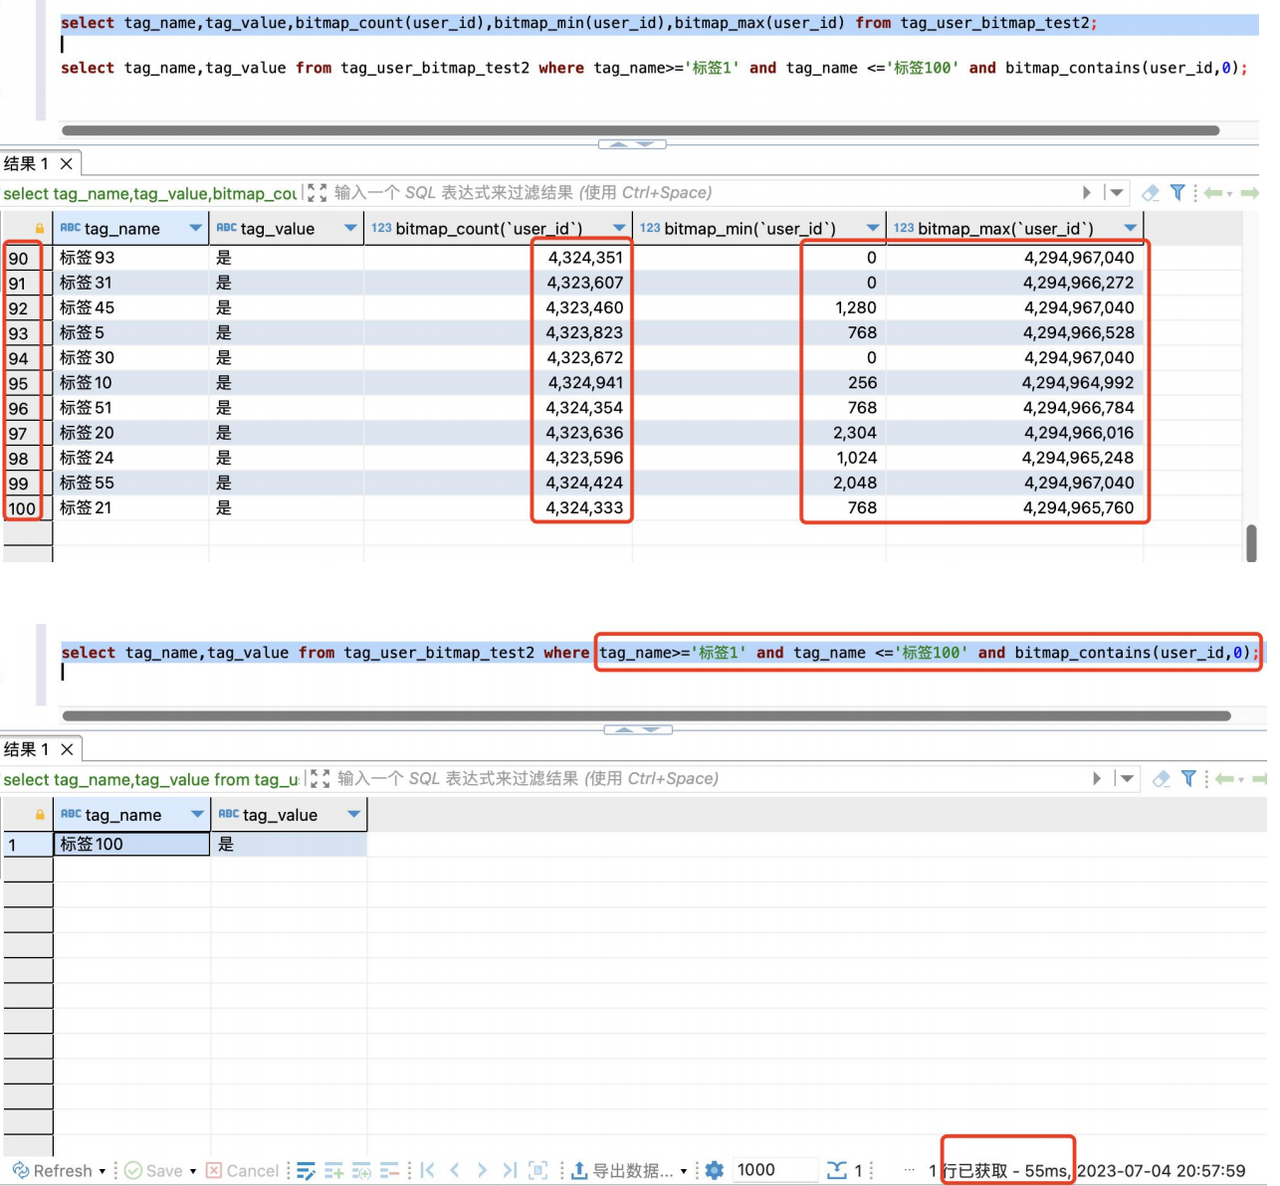Select the lower 结果 1 tab
The width and height of the screenshot is (1280, 1186).
tap(27, 749)
